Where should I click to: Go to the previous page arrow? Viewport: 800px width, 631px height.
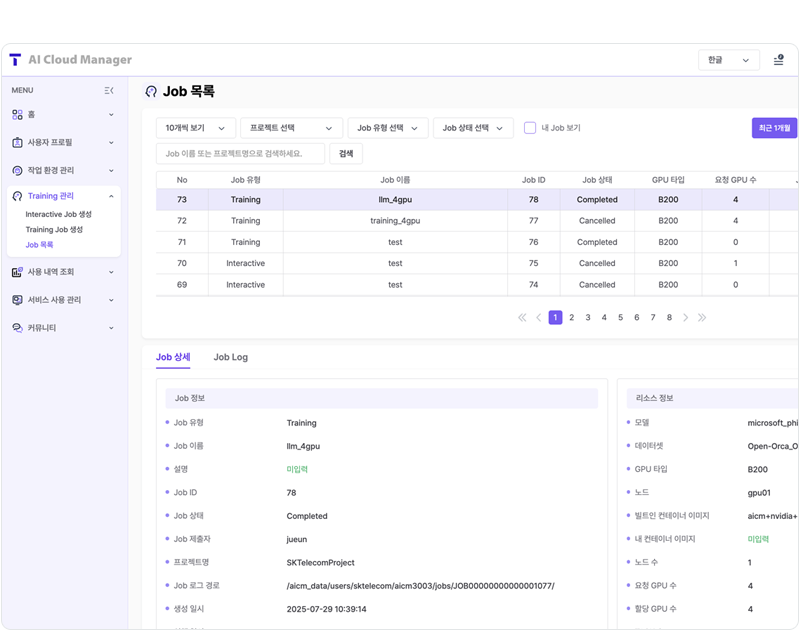click(x=539, y=318)
